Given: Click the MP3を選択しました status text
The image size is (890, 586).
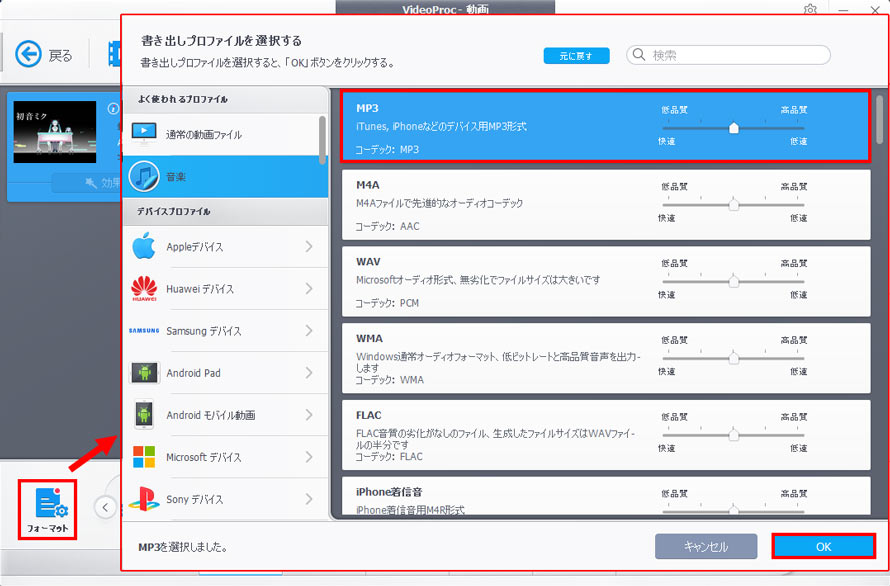Looking at the screenshot, I should pyautogui.click(x=183, y=547).
